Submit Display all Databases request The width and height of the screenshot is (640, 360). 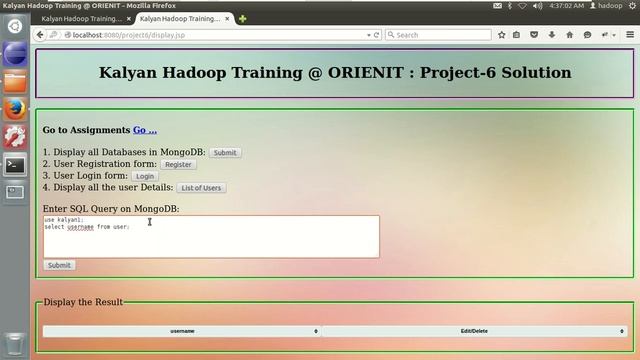225,153
